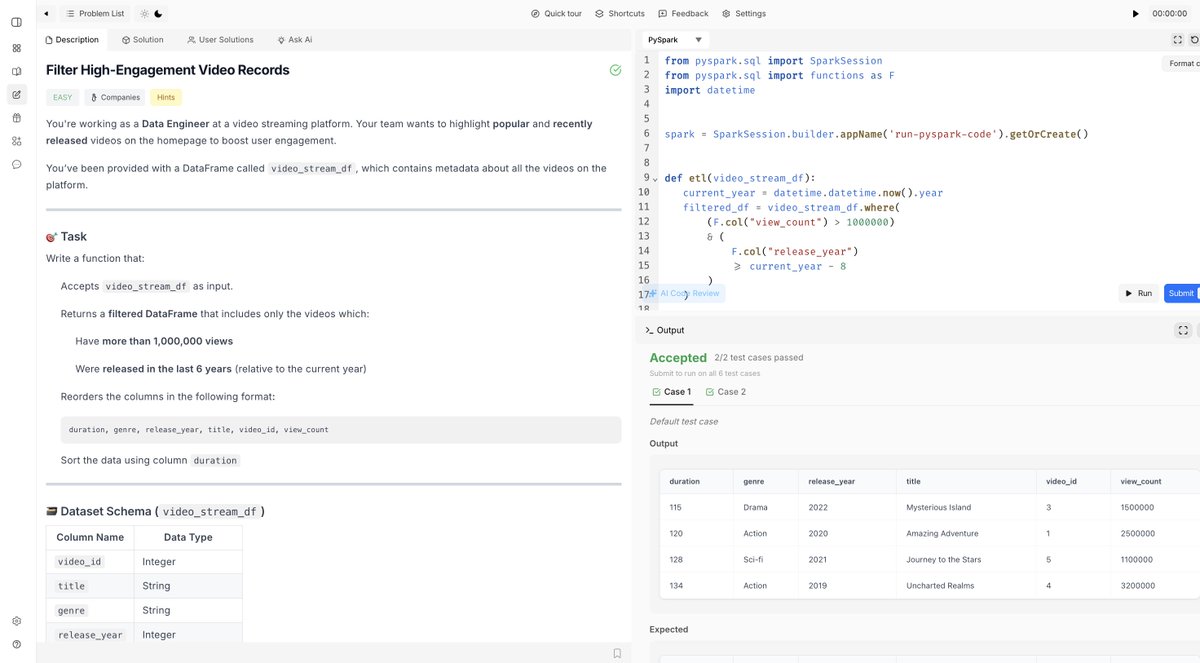
Task: Switch to light mode sun icon
Action: (x=144, y=14)
